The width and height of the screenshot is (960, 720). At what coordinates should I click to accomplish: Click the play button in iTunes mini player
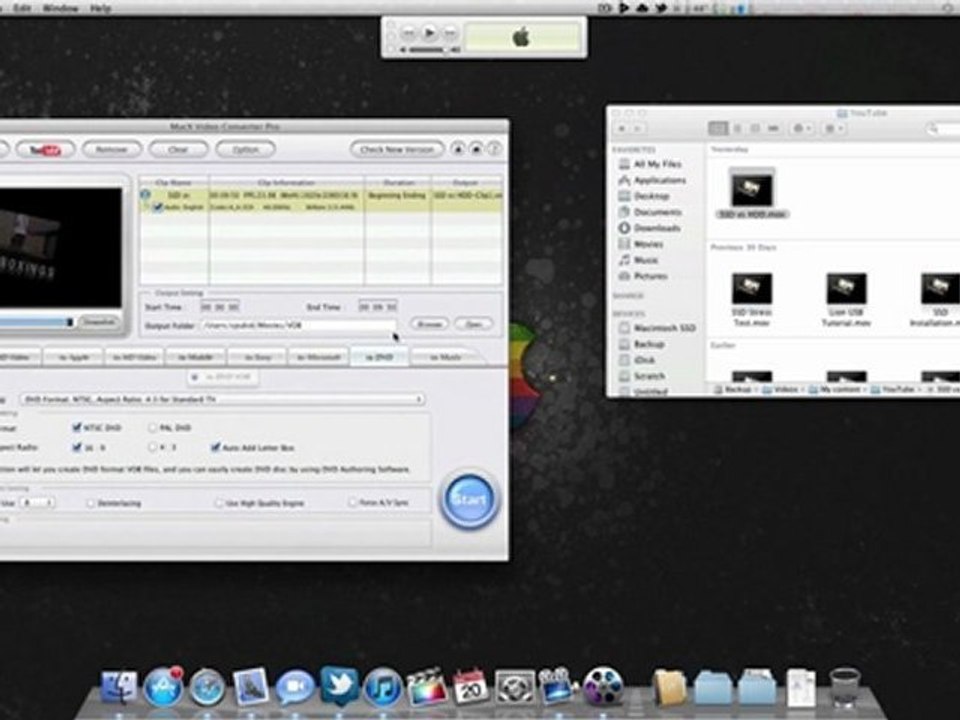[429, 33]
